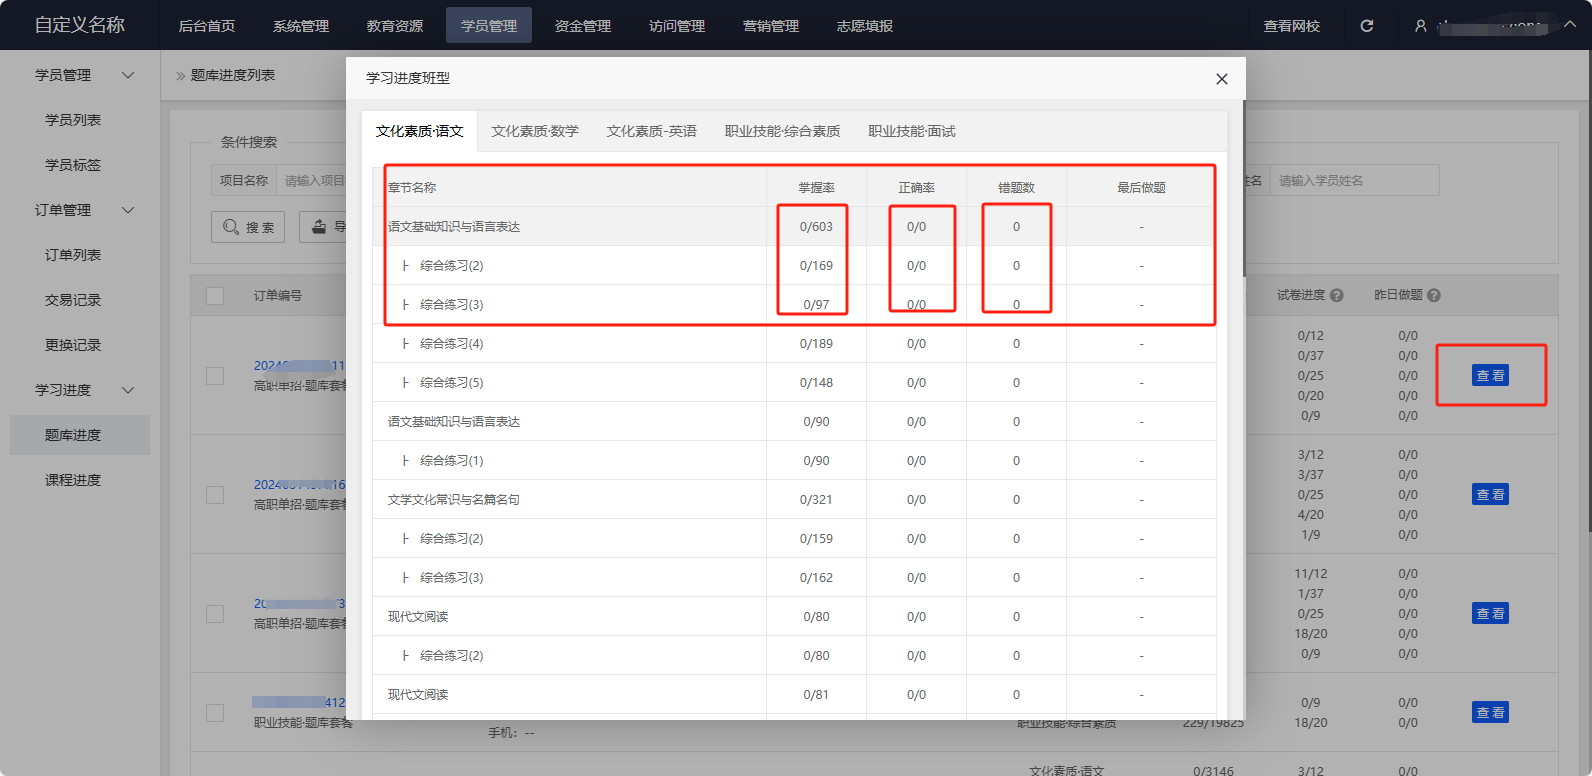The height and width of the screenshot is (776, 1592).
Task: Collapse the 订单管理 sidebar group
Action: coord(128,210)
